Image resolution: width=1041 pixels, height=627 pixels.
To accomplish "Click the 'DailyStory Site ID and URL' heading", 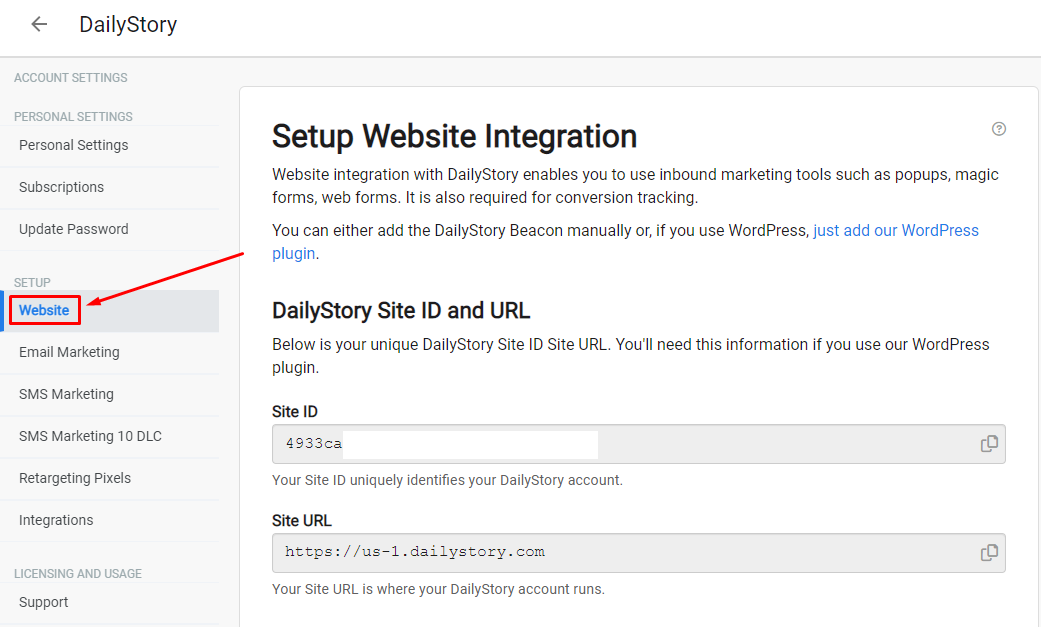I will pyautogui.click(x=401, y=310).
